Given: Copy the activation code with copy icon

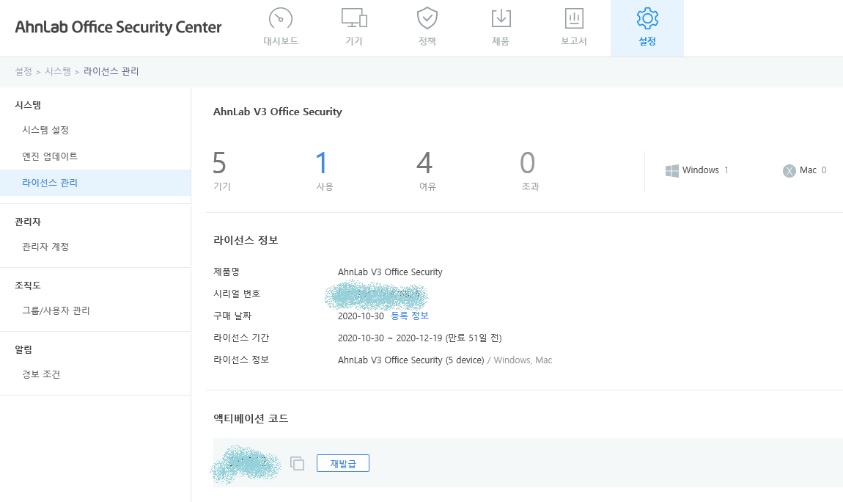Looking at the screenshot, I should click(x=297, y=463).
